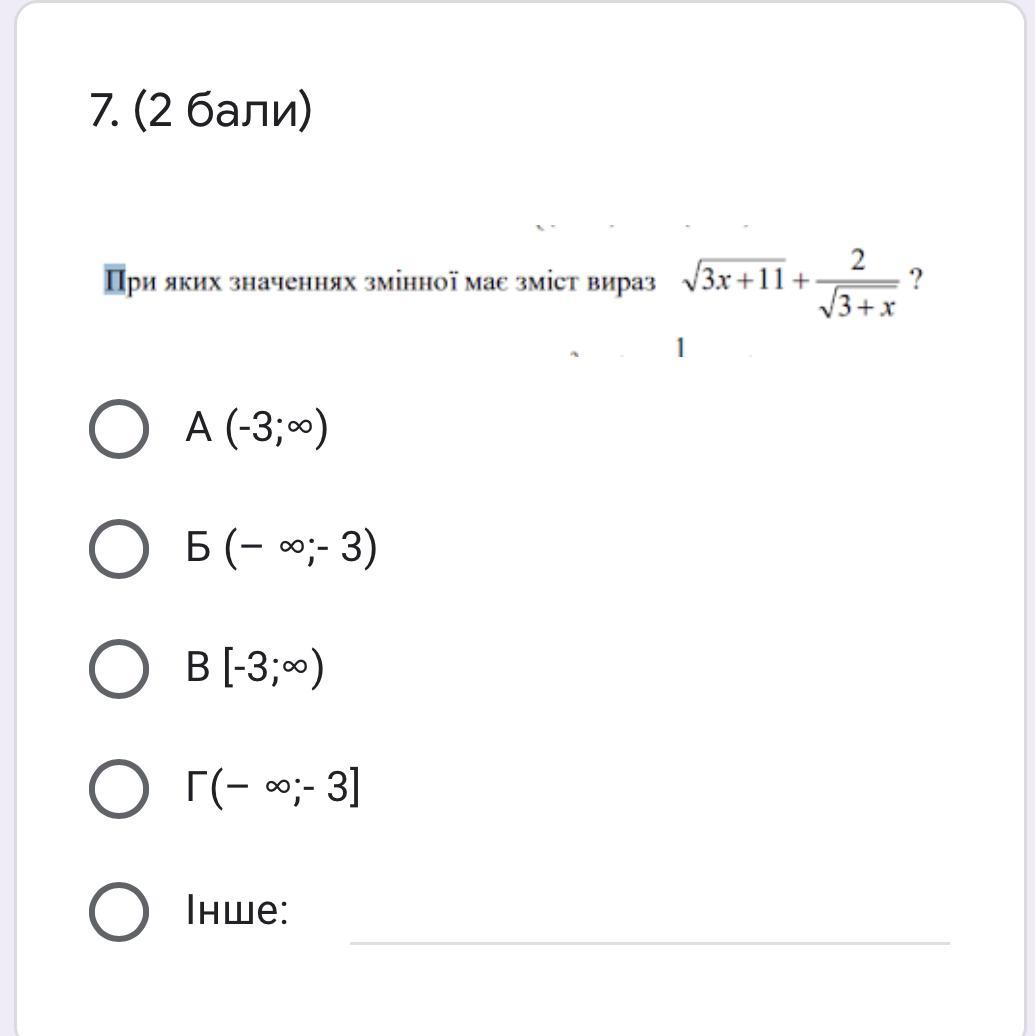
Task: Focus the Інше text input line
Action: coord(649,925)
